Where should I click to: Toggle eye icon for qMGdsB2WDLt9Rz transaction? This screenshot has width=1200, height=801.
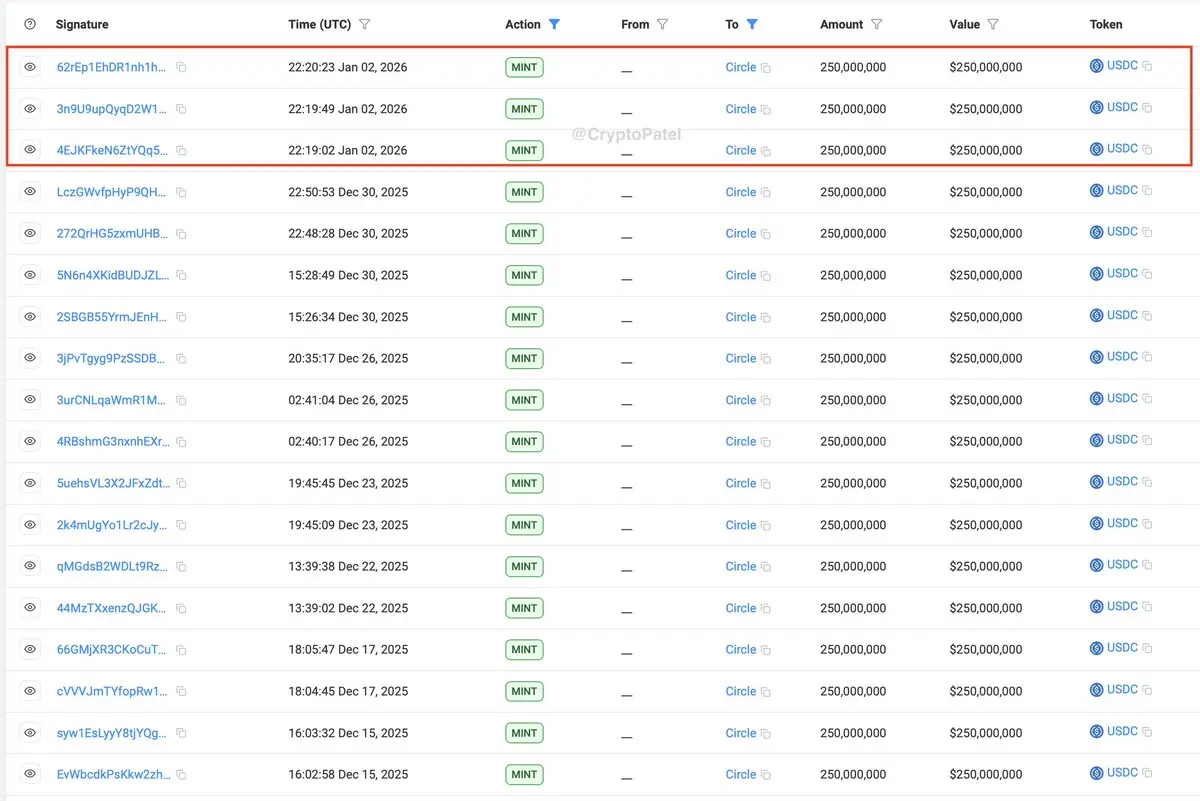click(x=30, y=565)
